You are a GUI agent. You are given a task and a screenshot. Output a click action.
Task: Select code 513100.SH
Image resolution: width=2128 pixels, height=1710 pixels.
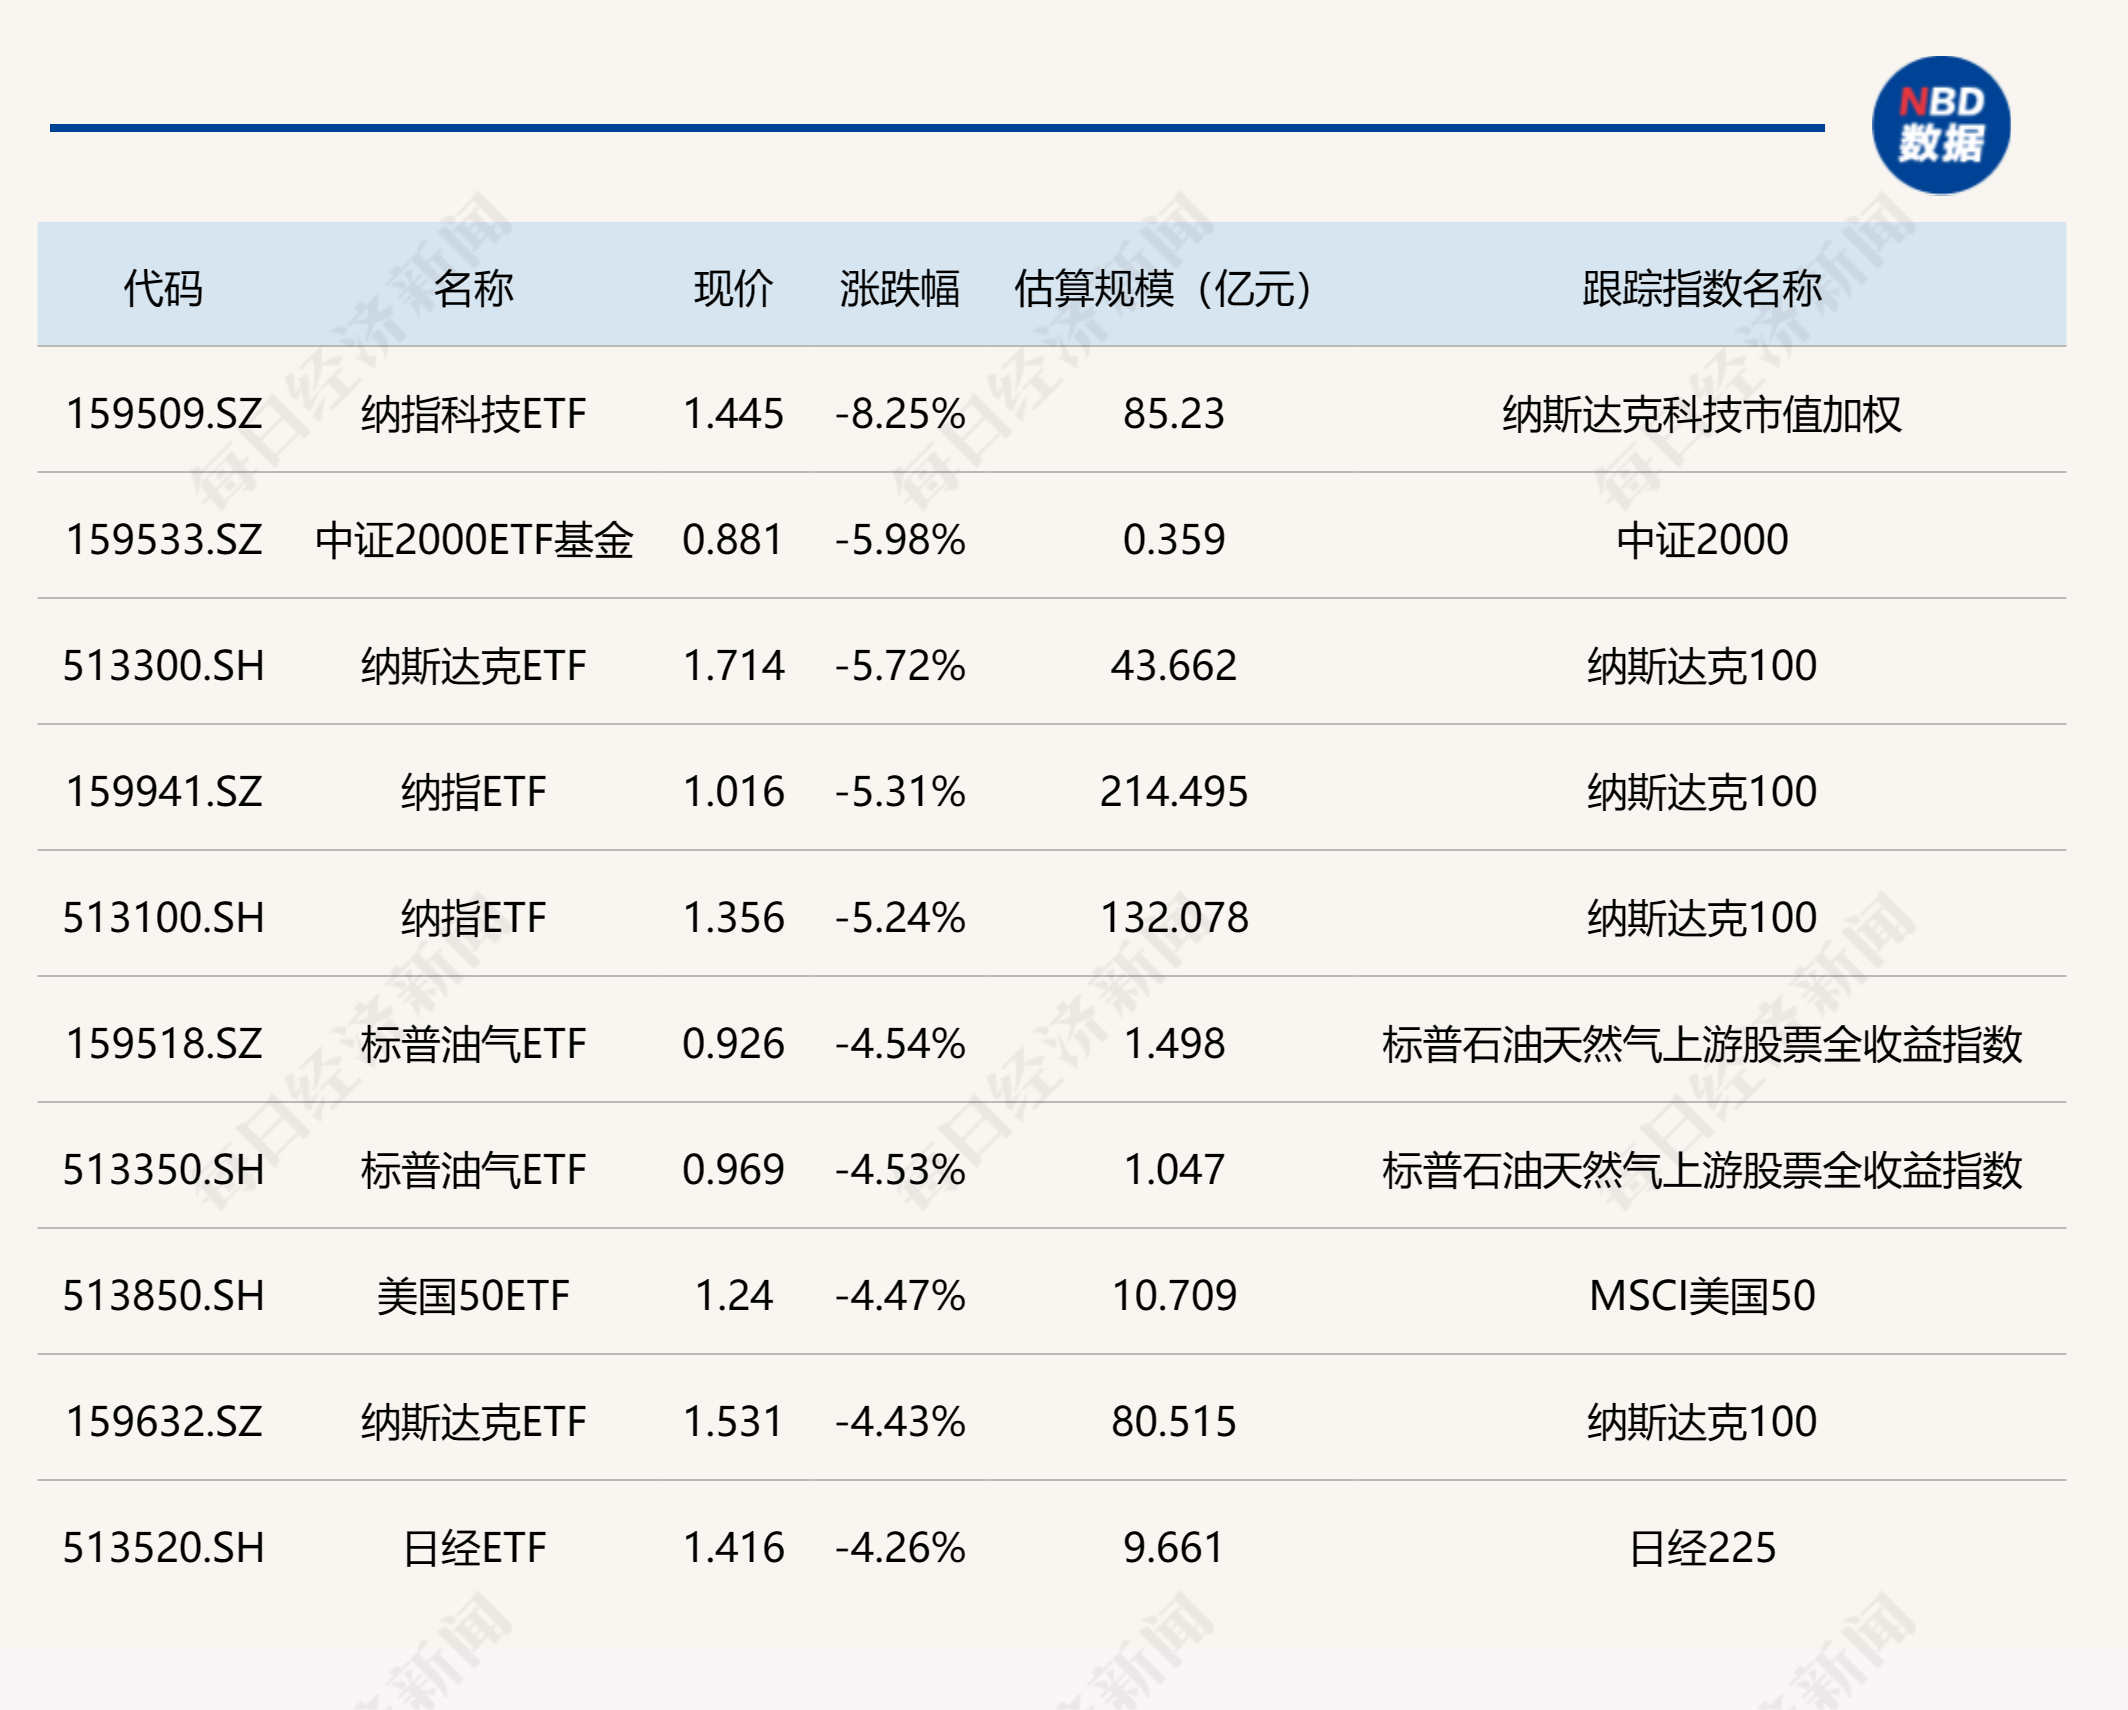pyautogui.click(x=163, y=917)
